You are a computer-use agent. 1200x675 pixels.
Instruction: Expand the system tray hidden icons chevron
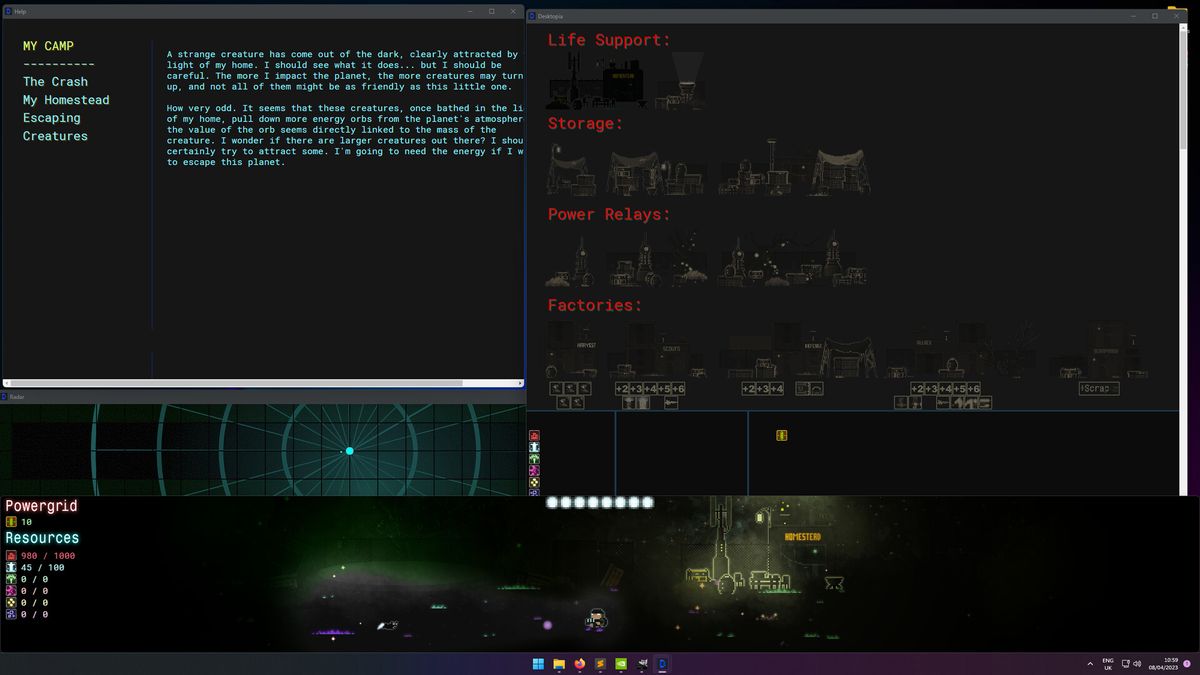[x=1090, y=663]
